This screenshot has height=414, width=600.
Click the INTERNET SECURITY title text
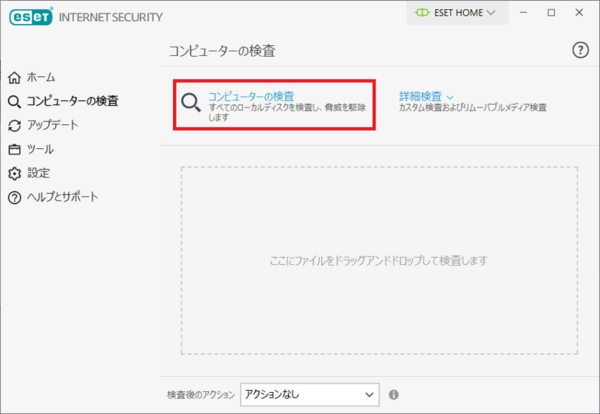pyautogui.click(x=111, y=17)
